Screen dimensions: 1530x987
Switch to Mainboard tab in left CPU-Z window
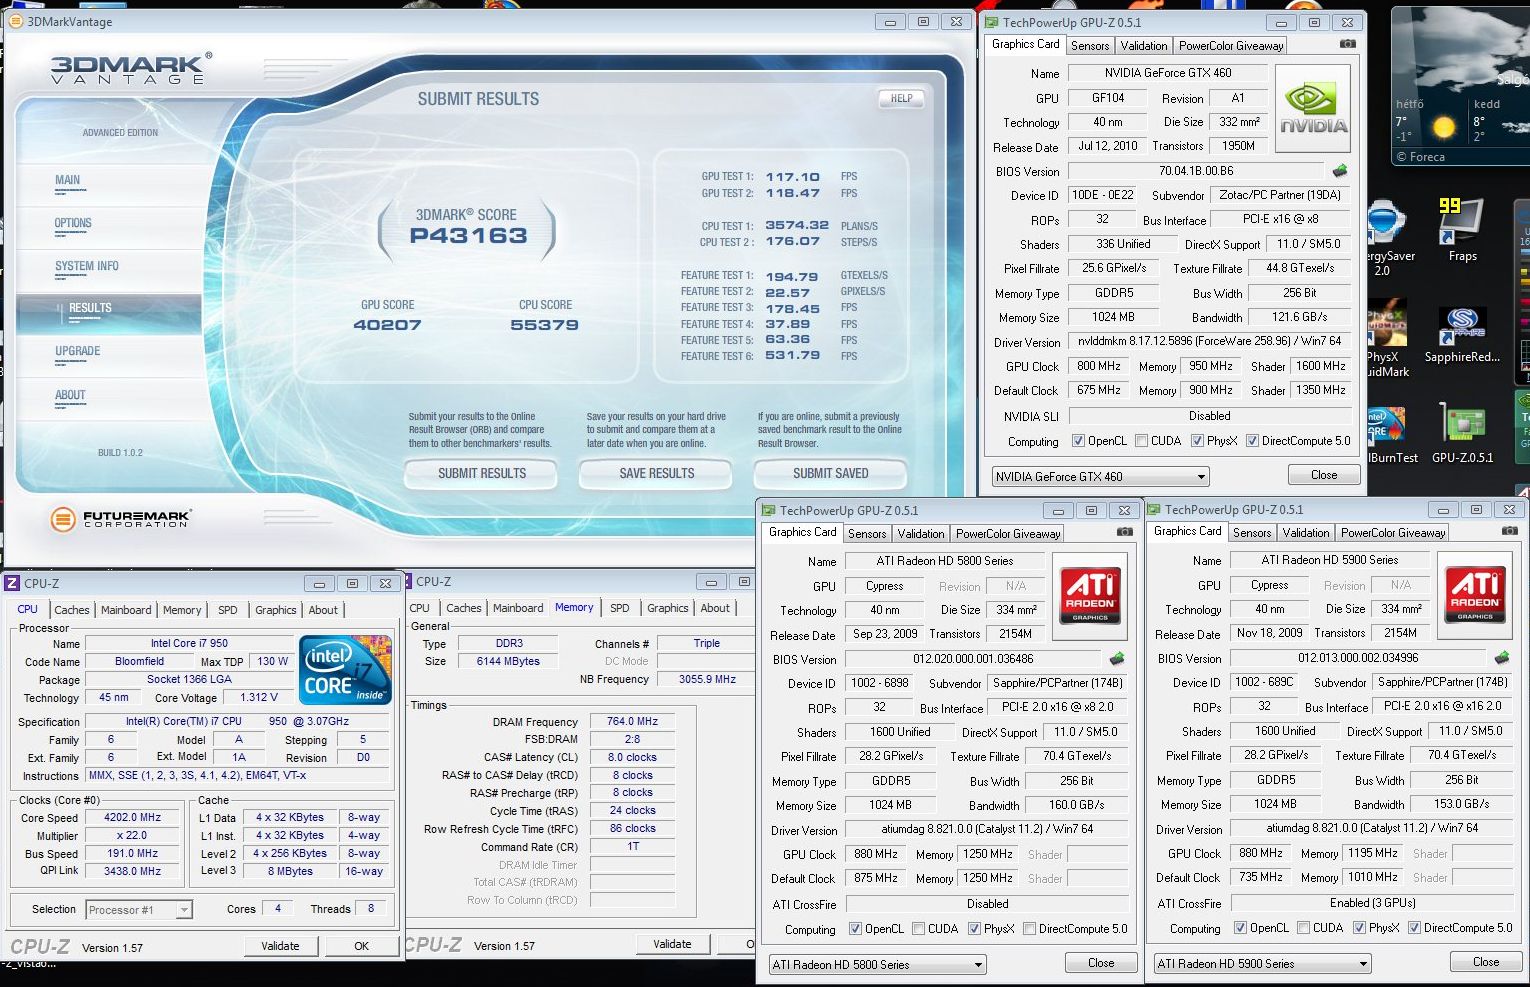pos(126,610)
